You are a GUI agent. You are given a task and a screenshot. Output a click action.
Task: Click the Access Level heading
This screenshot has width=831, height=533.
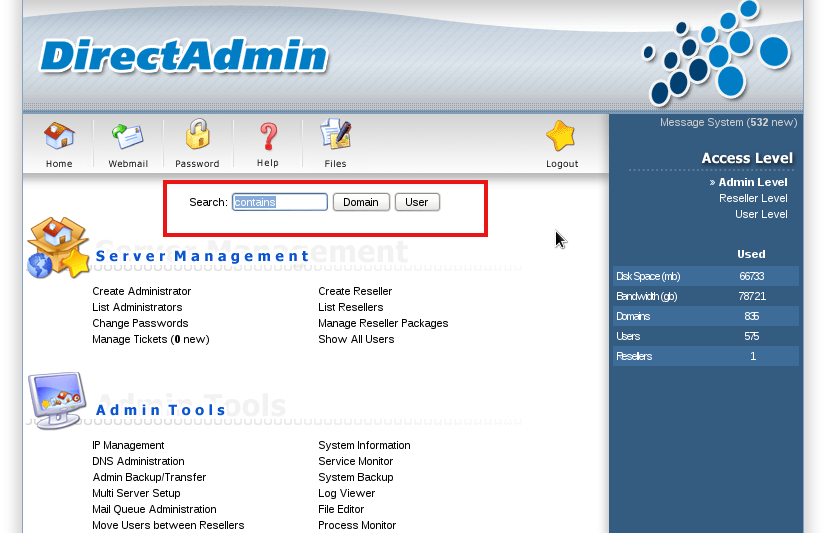(x=747, y=158)
